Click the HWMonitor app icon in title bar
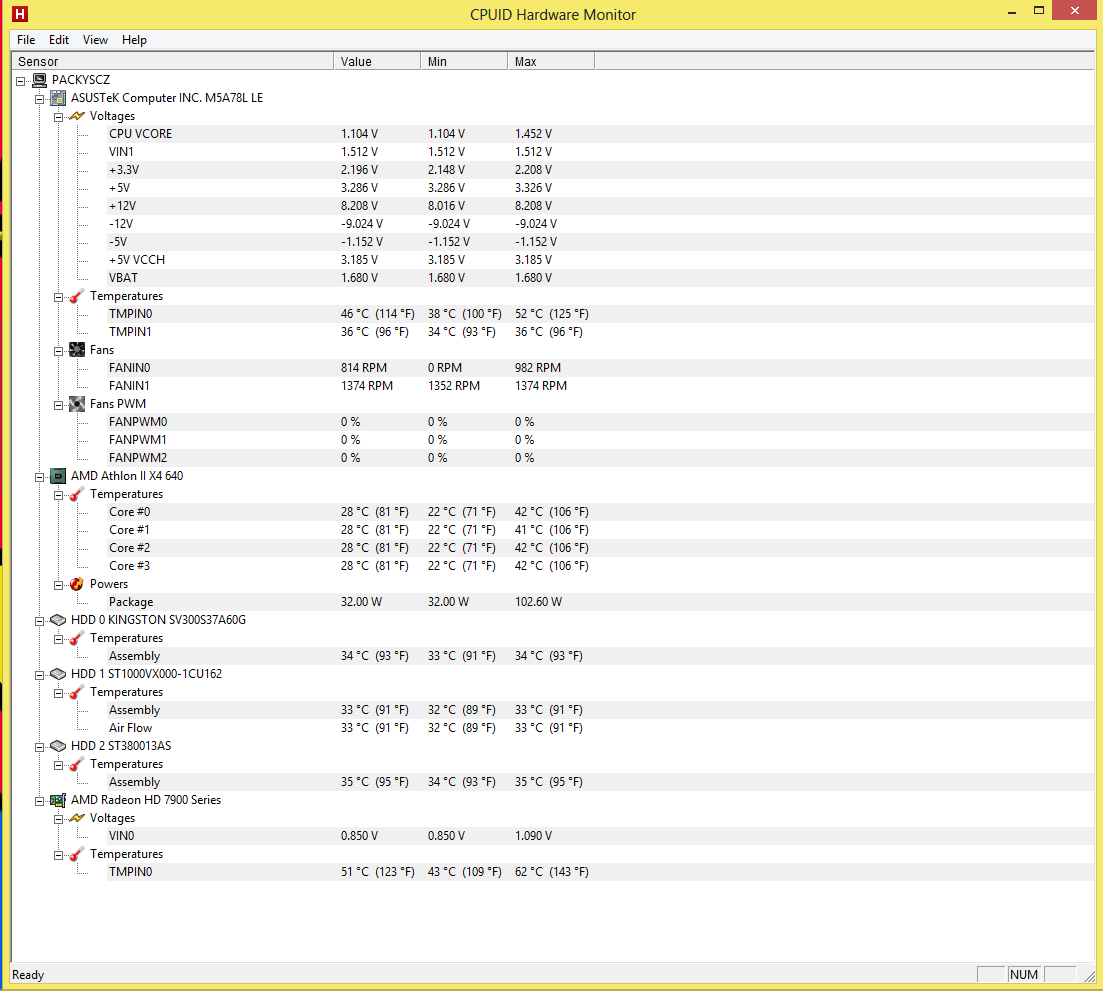Screen dimensions: 1103x991 (19, 15)
